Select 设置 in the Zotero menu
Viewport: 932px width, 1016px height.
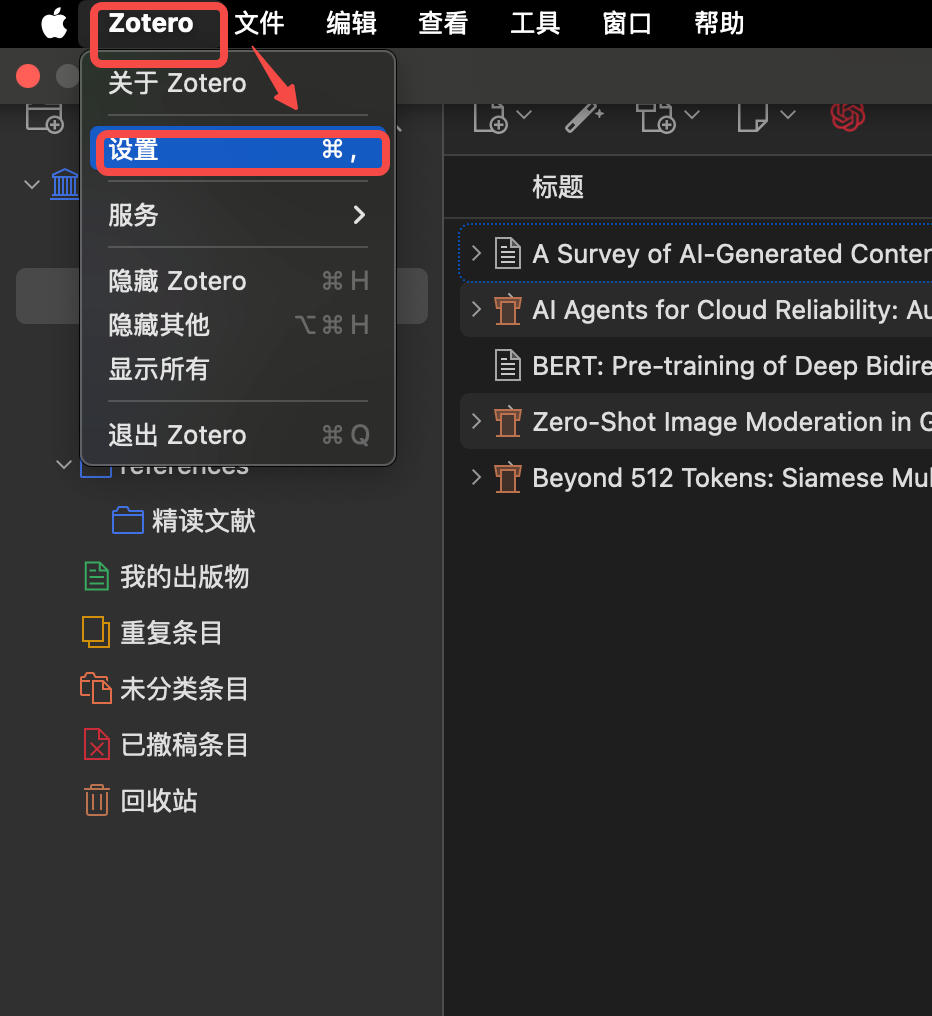238,150
